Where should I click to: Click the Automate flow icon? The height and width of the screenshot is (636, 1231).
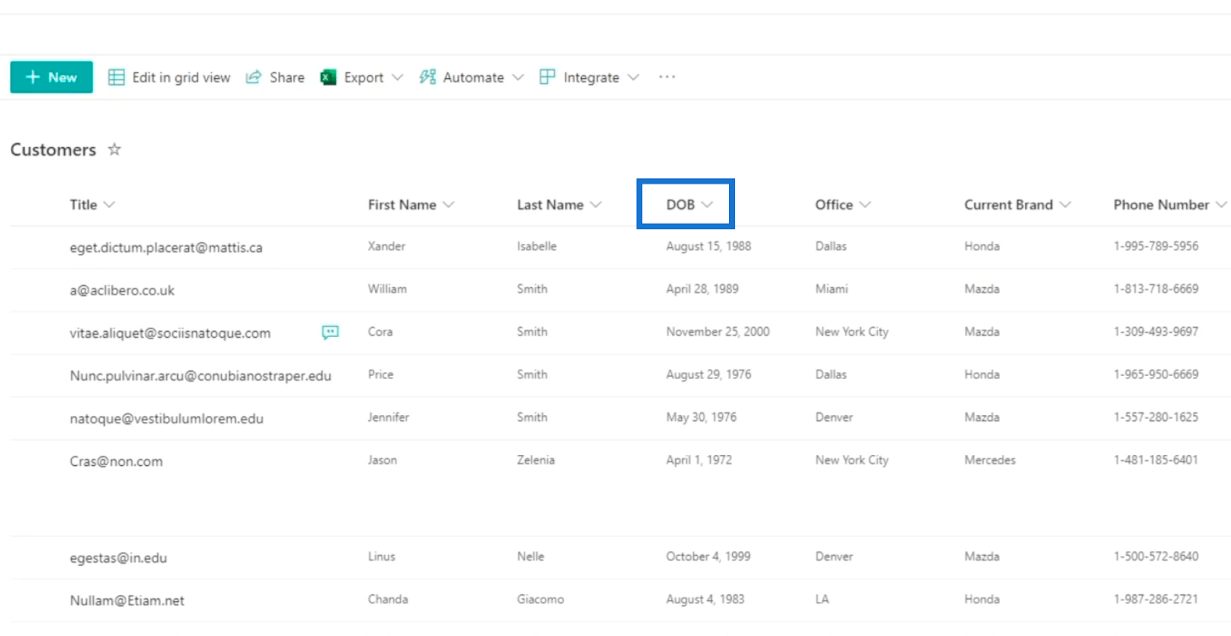pos(428,77)
